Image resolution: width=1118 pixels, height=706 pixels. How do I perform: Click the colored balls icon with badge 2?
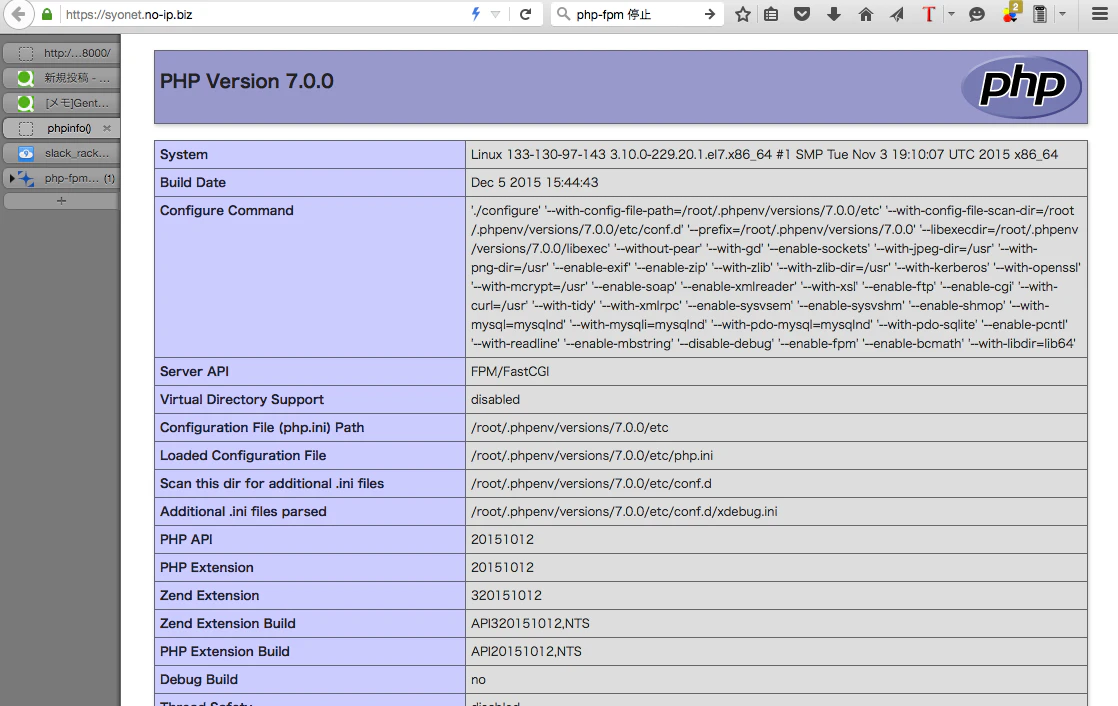[x=1011, y=13]
